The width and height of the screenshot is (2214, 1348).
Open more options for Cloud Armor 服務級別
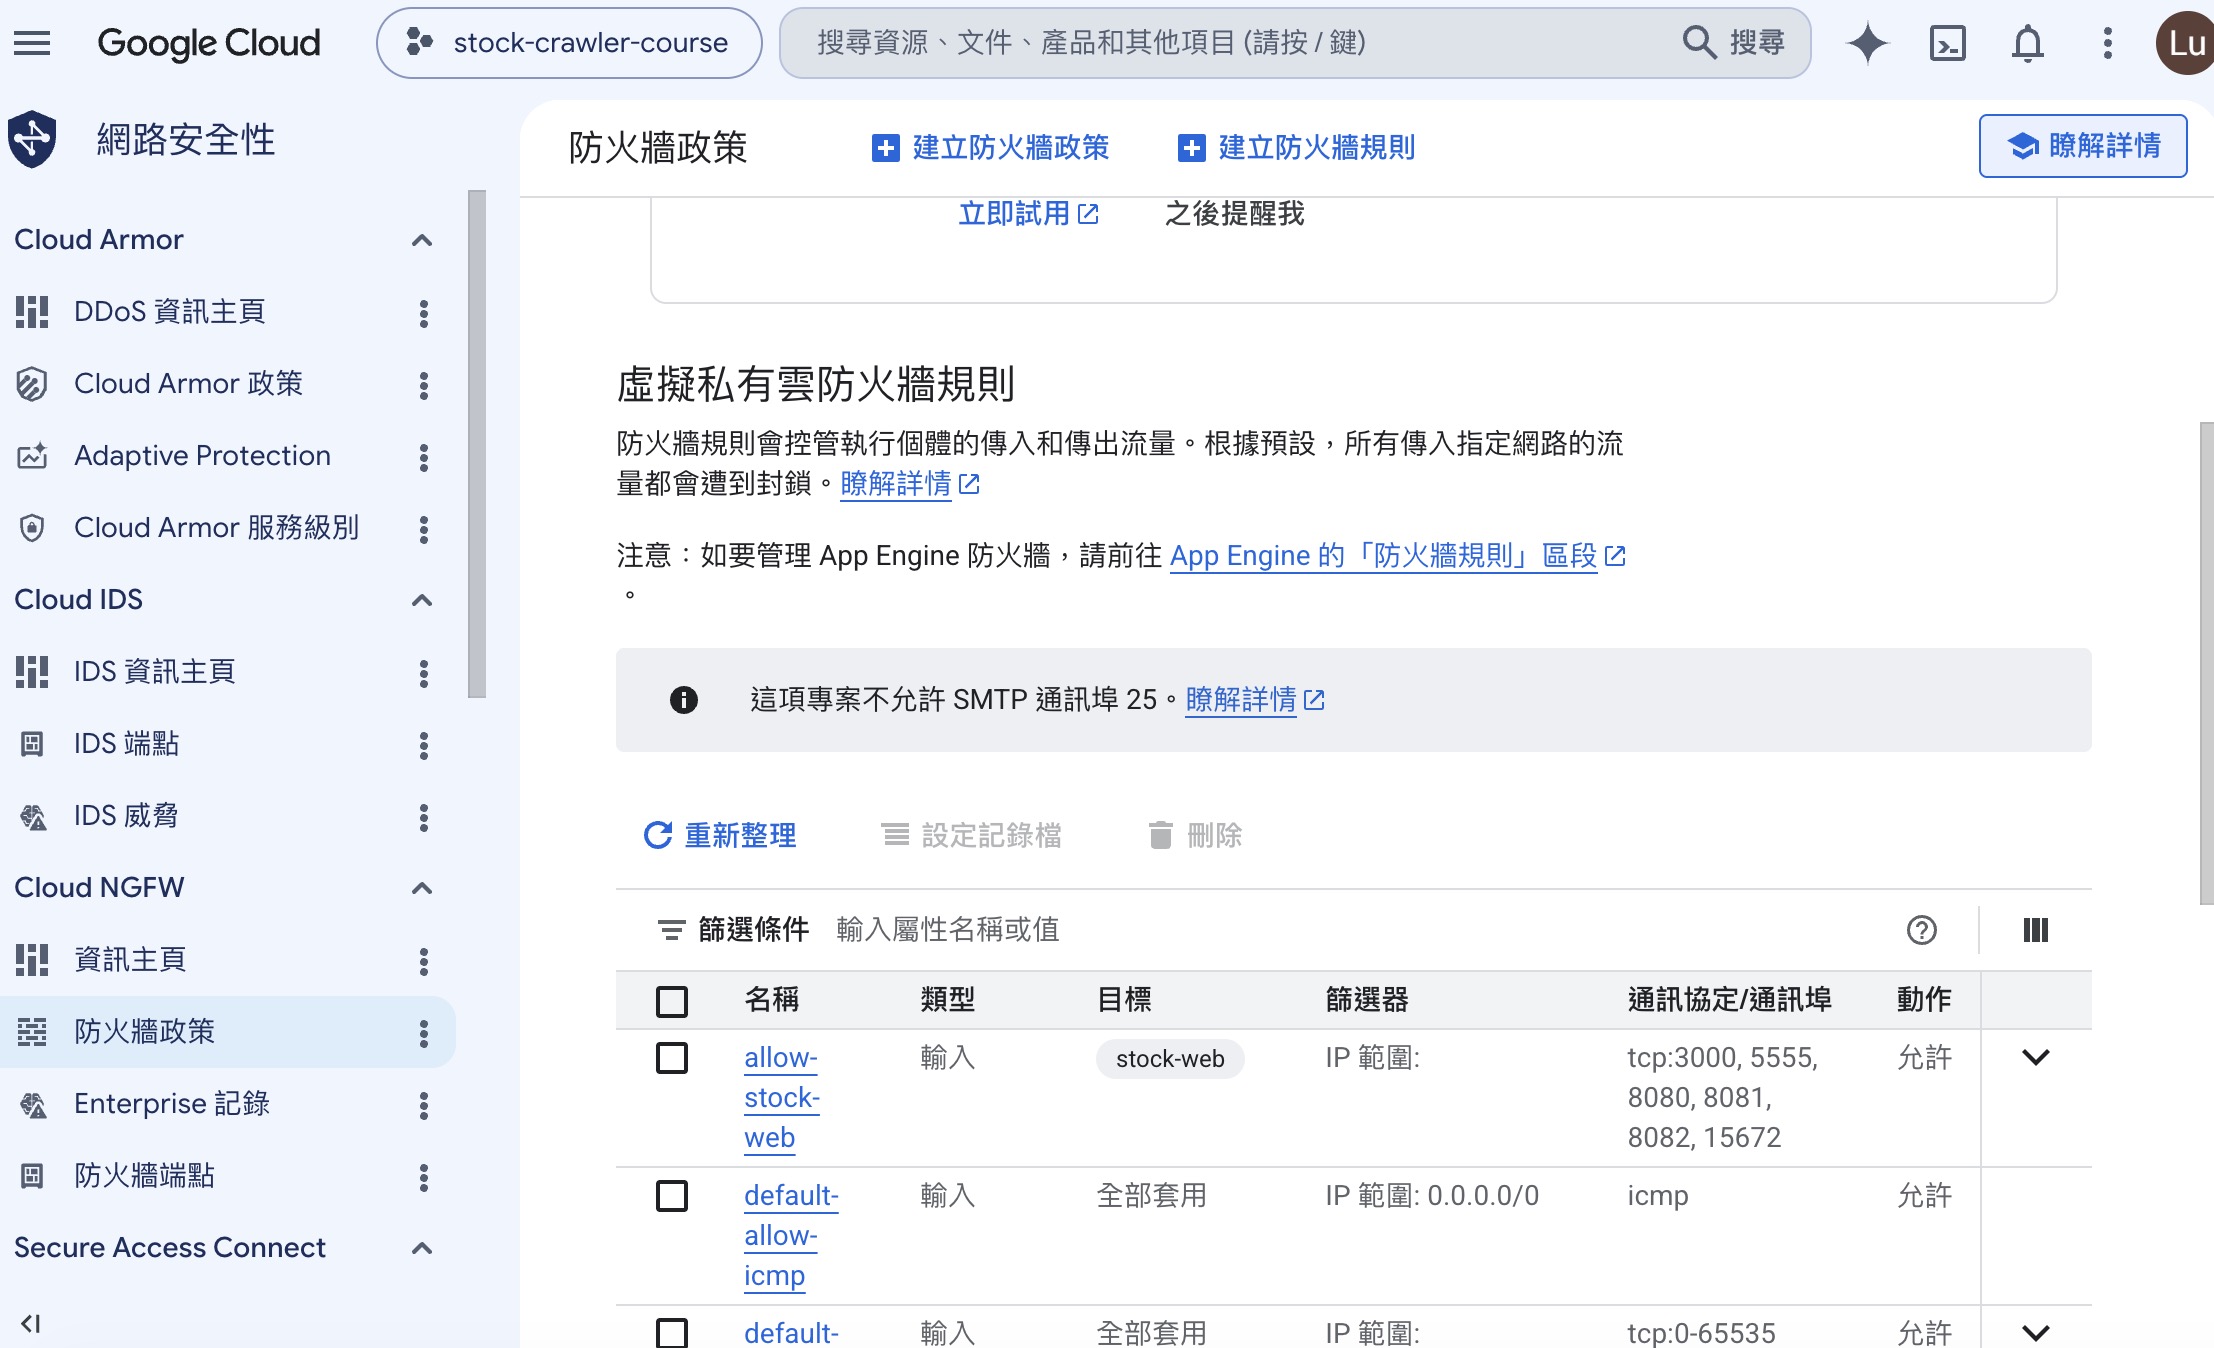(424, 529)
